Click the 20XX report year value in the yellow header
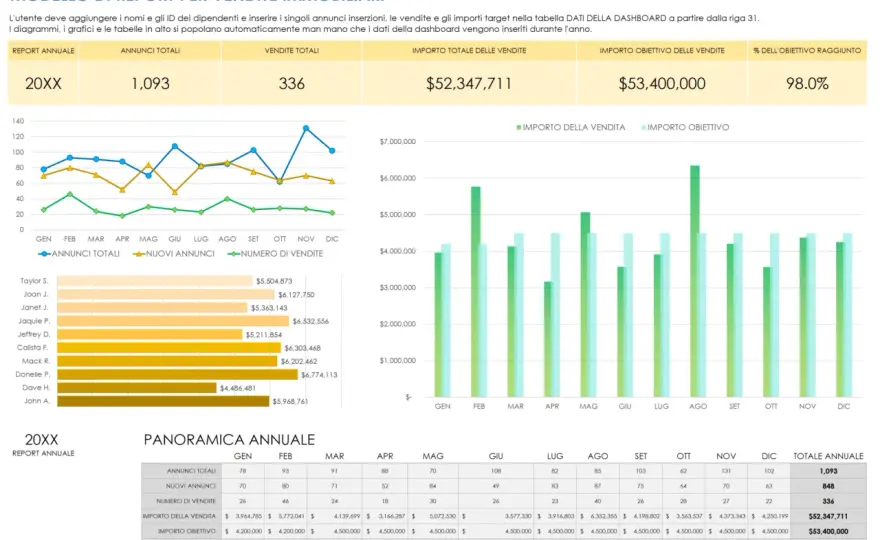The height and width of the screenshot is (540, 880). [43, 84]
